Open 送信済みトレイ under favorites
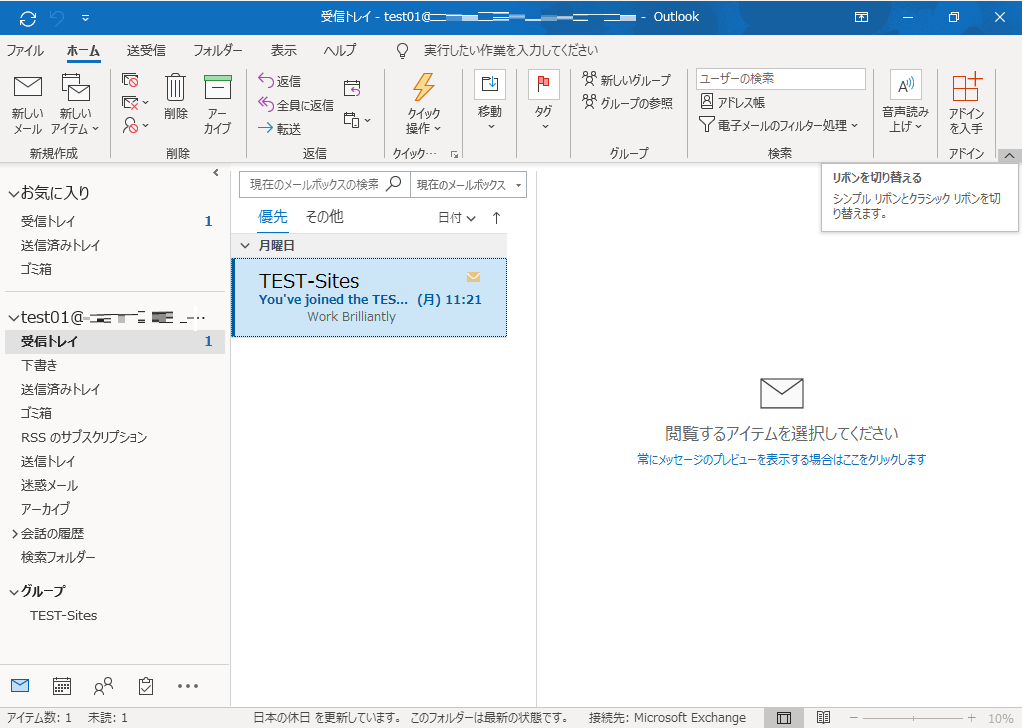 [x=115, y=245]
